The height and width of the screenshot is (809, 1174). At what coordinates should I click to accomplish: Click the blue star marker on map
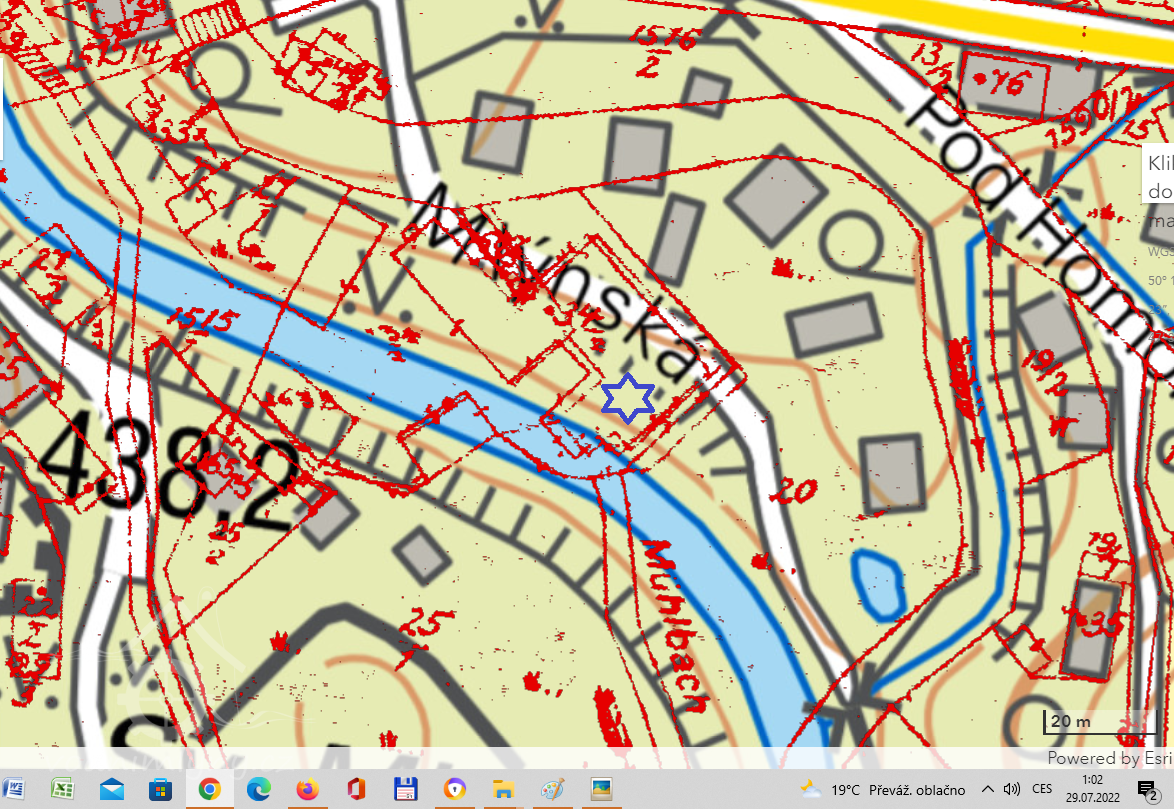[x=628, y=398]
